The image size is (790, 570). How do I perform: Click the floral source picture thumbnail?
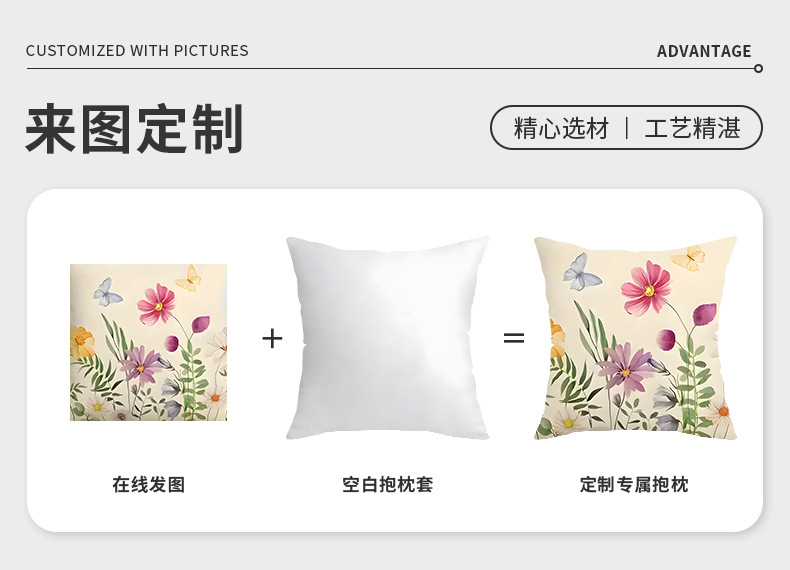coord(148,342)
